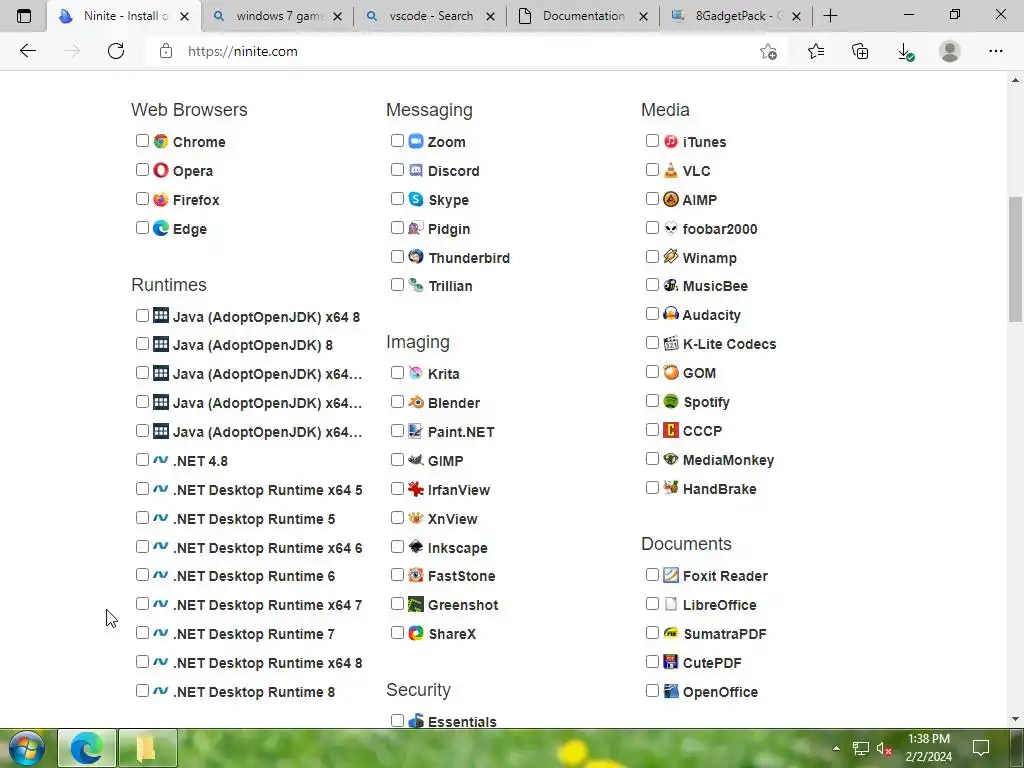This screenshot has height=768, width=1024.
Task: Click the Greenshot icon
Action: point(416,604)
